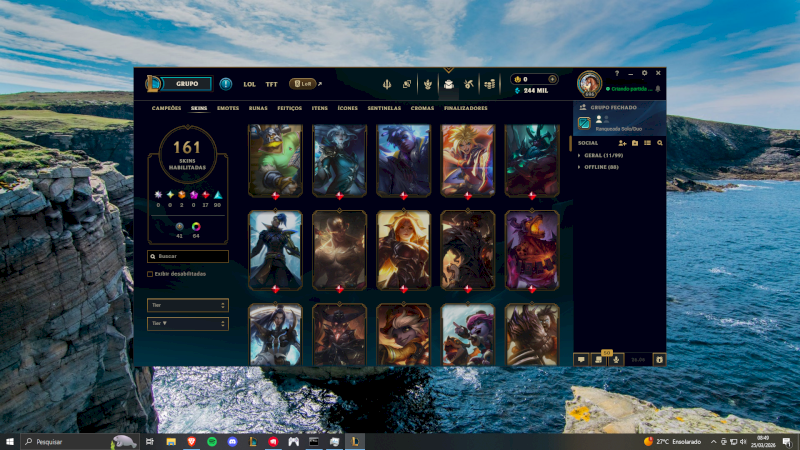800x450 pixels.
Task: Open the SENTINELAS tab
Action: point(384,108)
